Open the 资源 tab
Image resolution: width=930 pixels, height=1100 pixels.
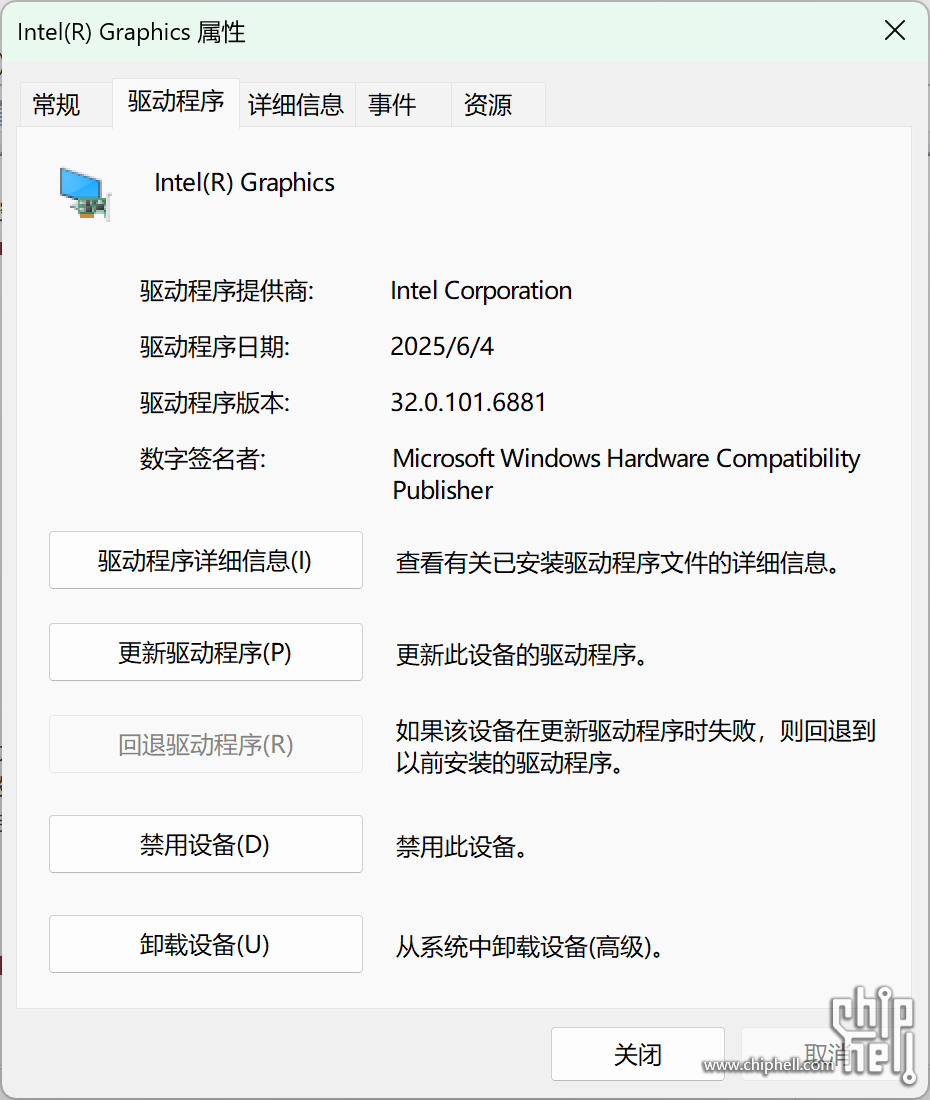pyautogui.click(x=498, y=105)
